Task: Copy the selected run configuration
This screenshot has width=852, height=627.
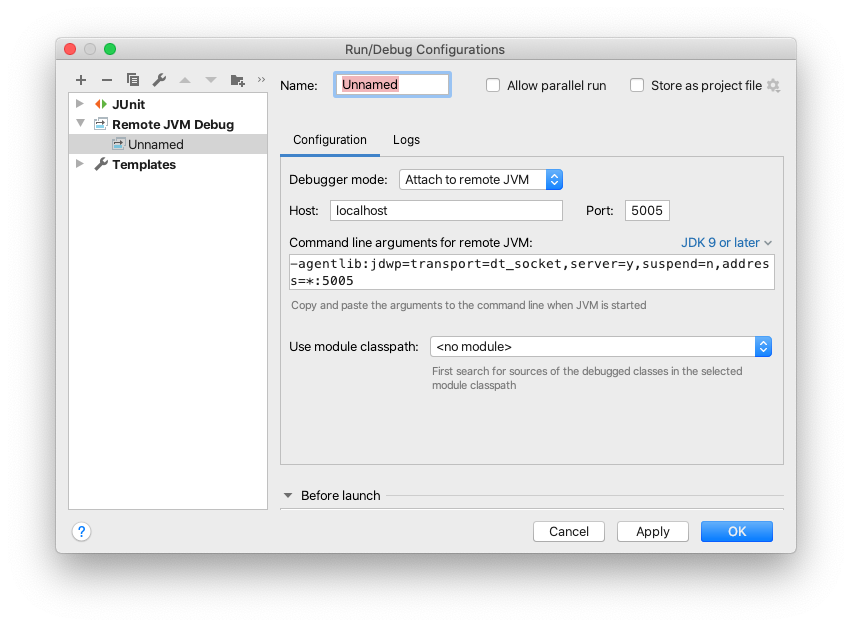Action: 133,80
